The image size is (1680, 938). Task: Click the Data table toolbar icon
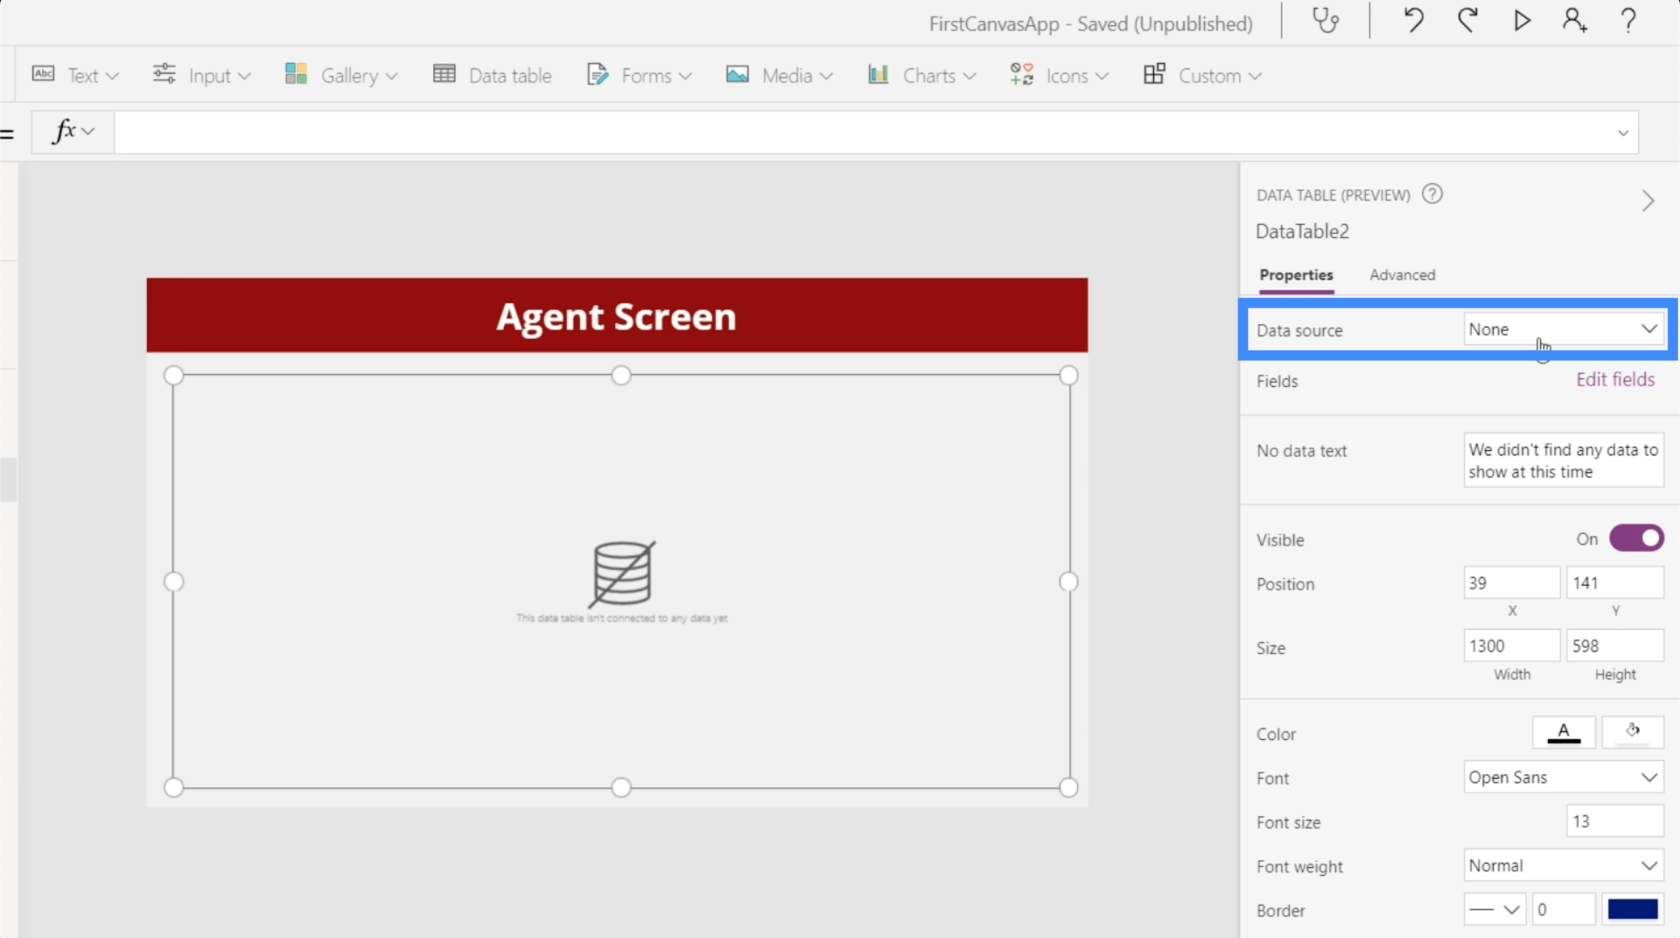pyautogui.click(x=444, y=74)
